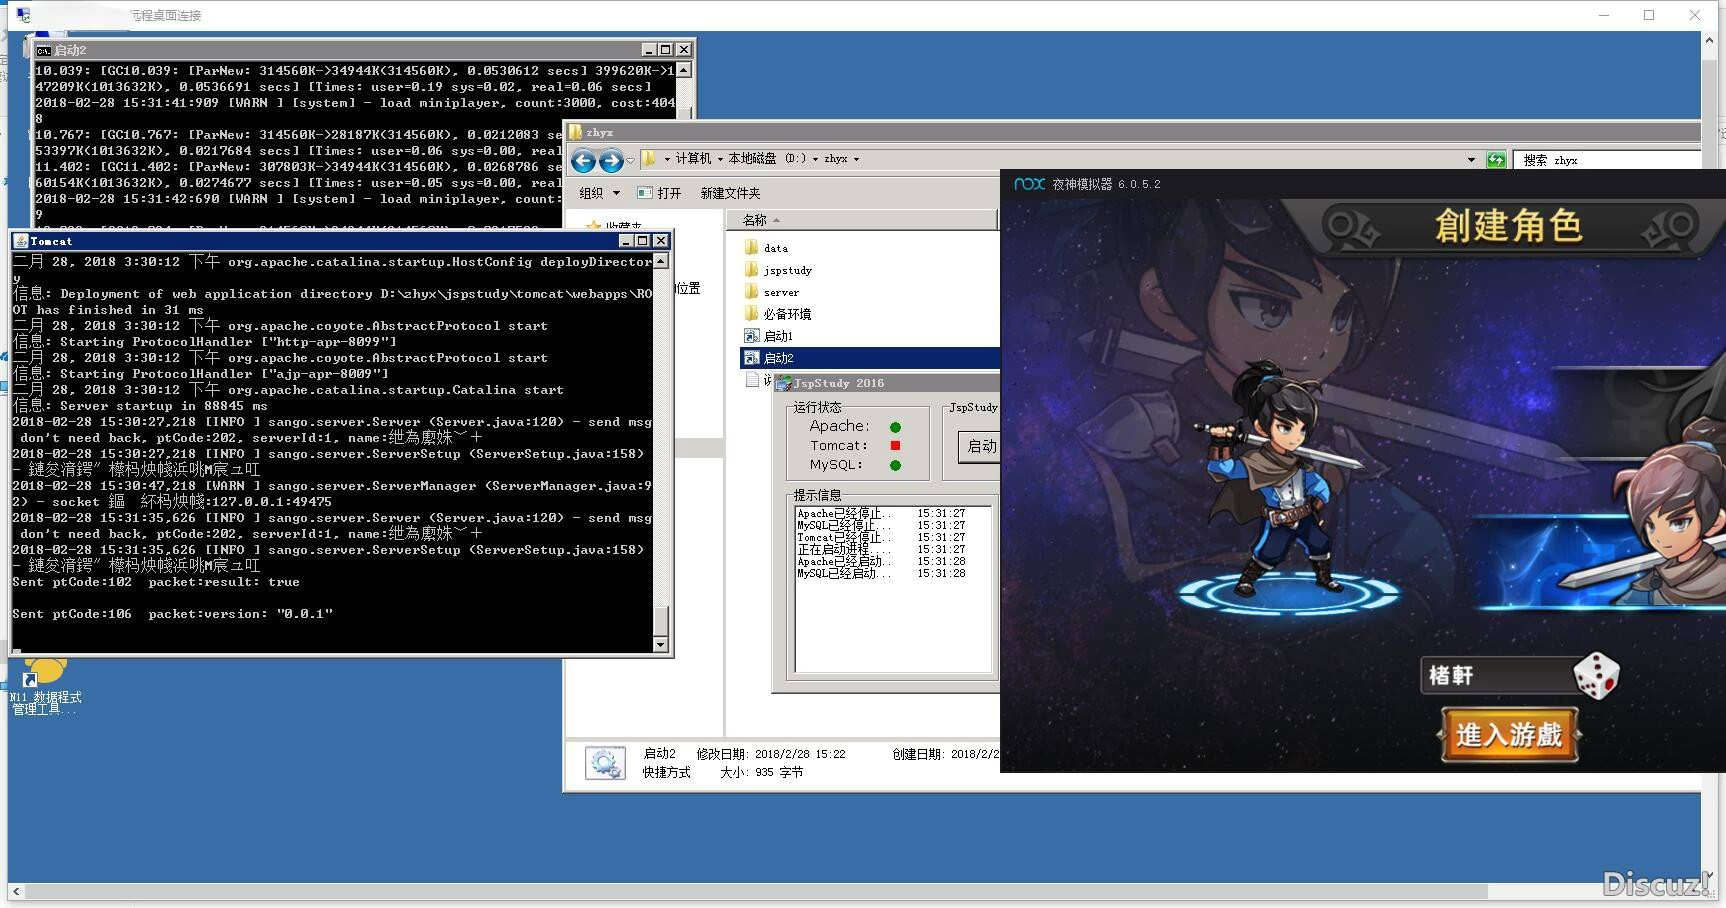Viewport: 1726px width, 908px height.
Task: Select the 必备环境 folder
Action: (x=786, y=314)
